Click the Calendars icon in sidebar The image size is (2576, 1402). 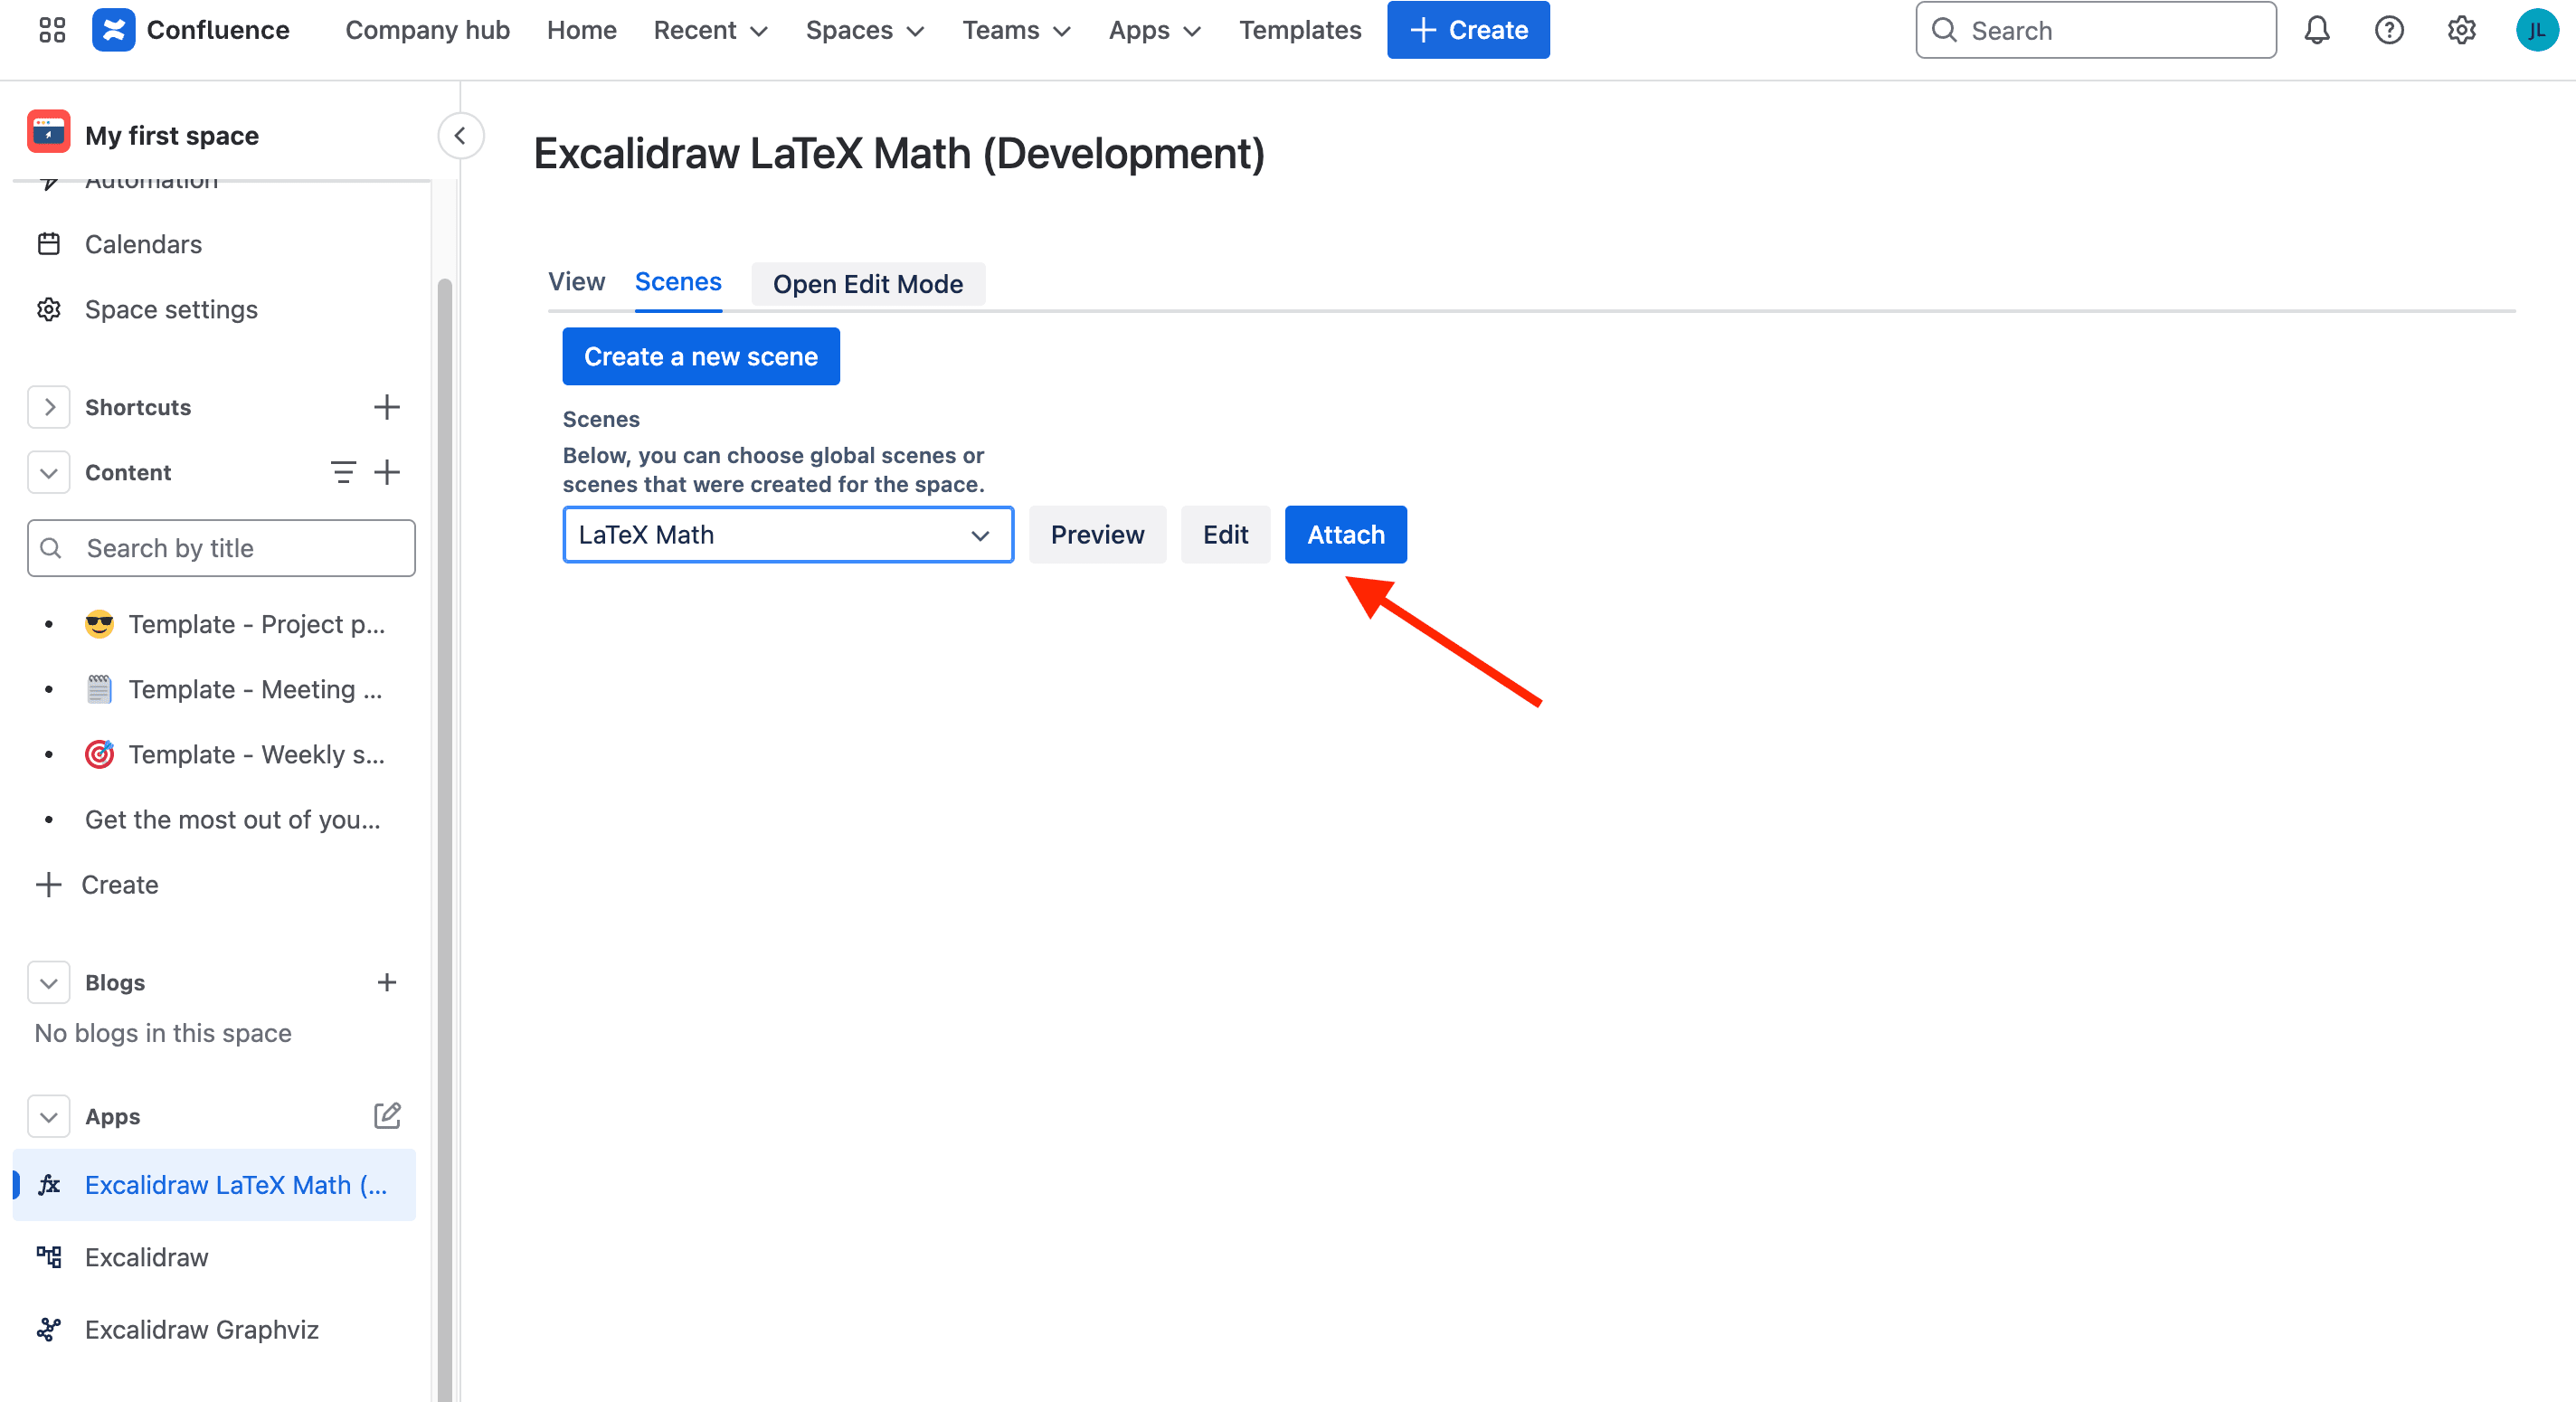click(49, 244)
